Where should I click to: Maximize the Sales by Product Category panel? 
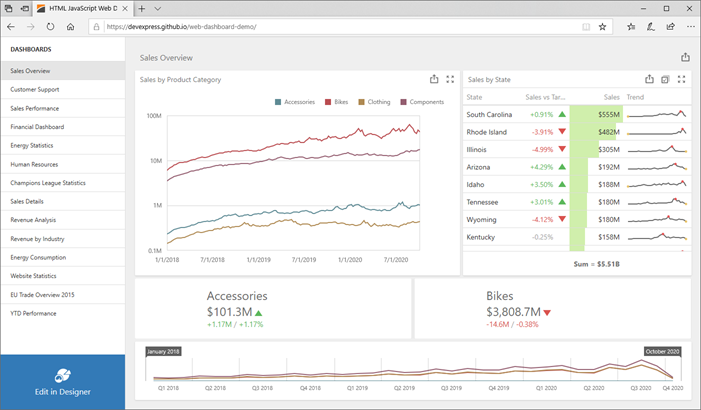coord(450,79)
